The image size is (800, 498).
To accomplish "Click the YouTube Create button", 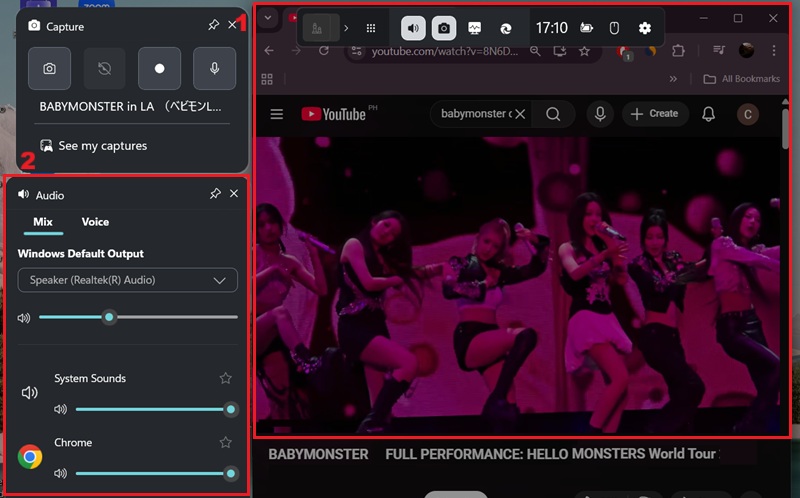I will (655, 114).
